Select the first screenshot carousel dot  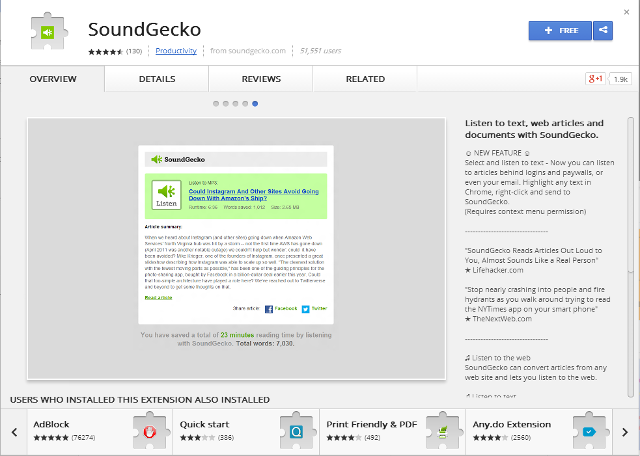point(216,104)
